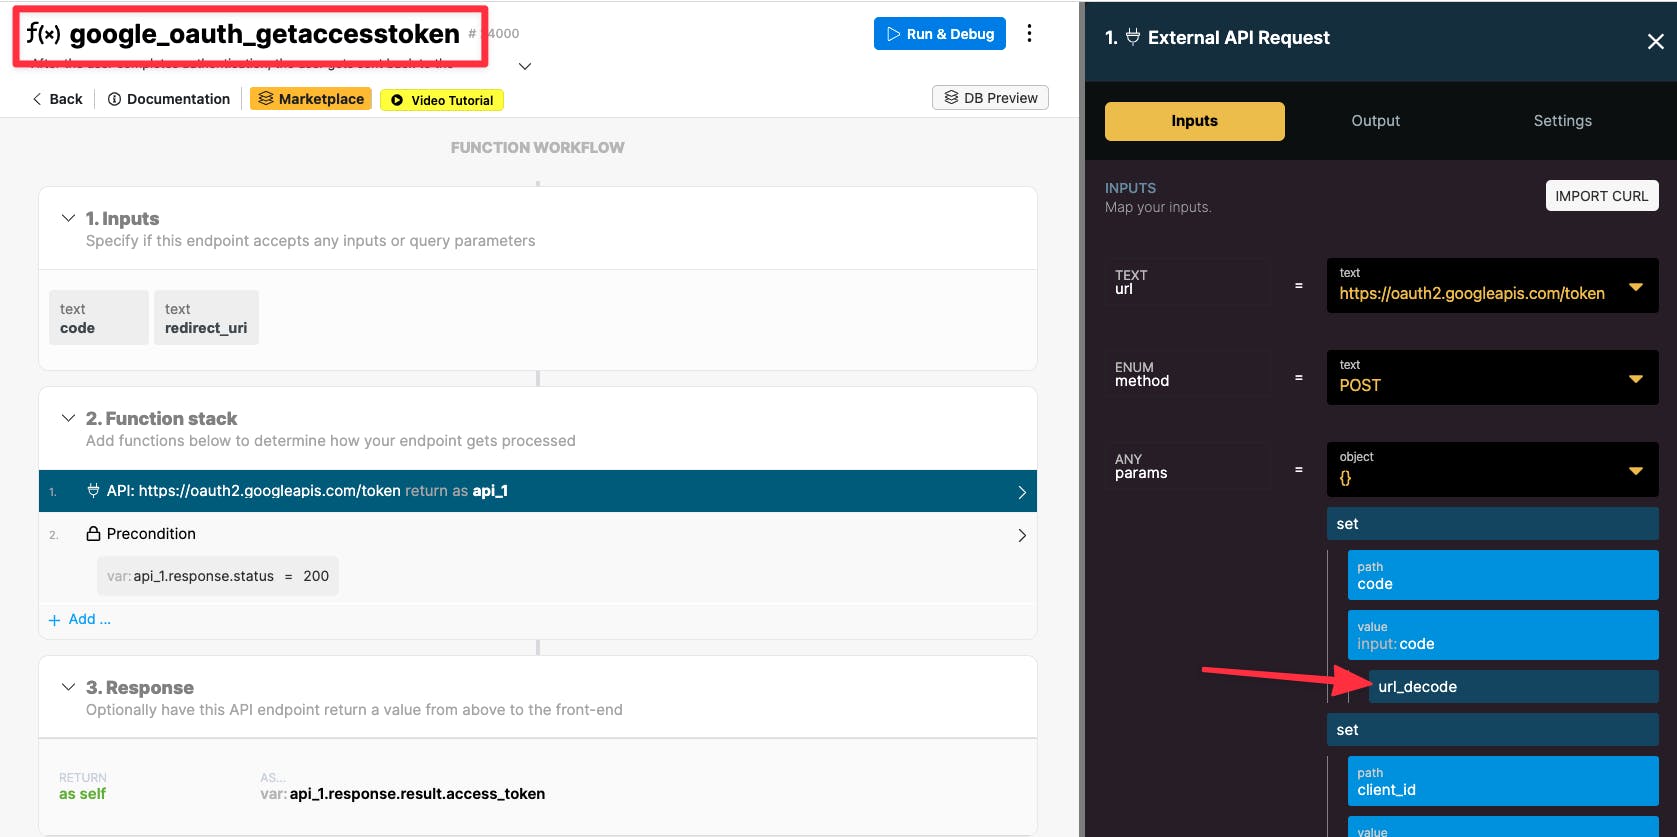Screen dimensions: 1677x837
Task: Click the url_decode filter
Action: click(x=1513, y=687)
